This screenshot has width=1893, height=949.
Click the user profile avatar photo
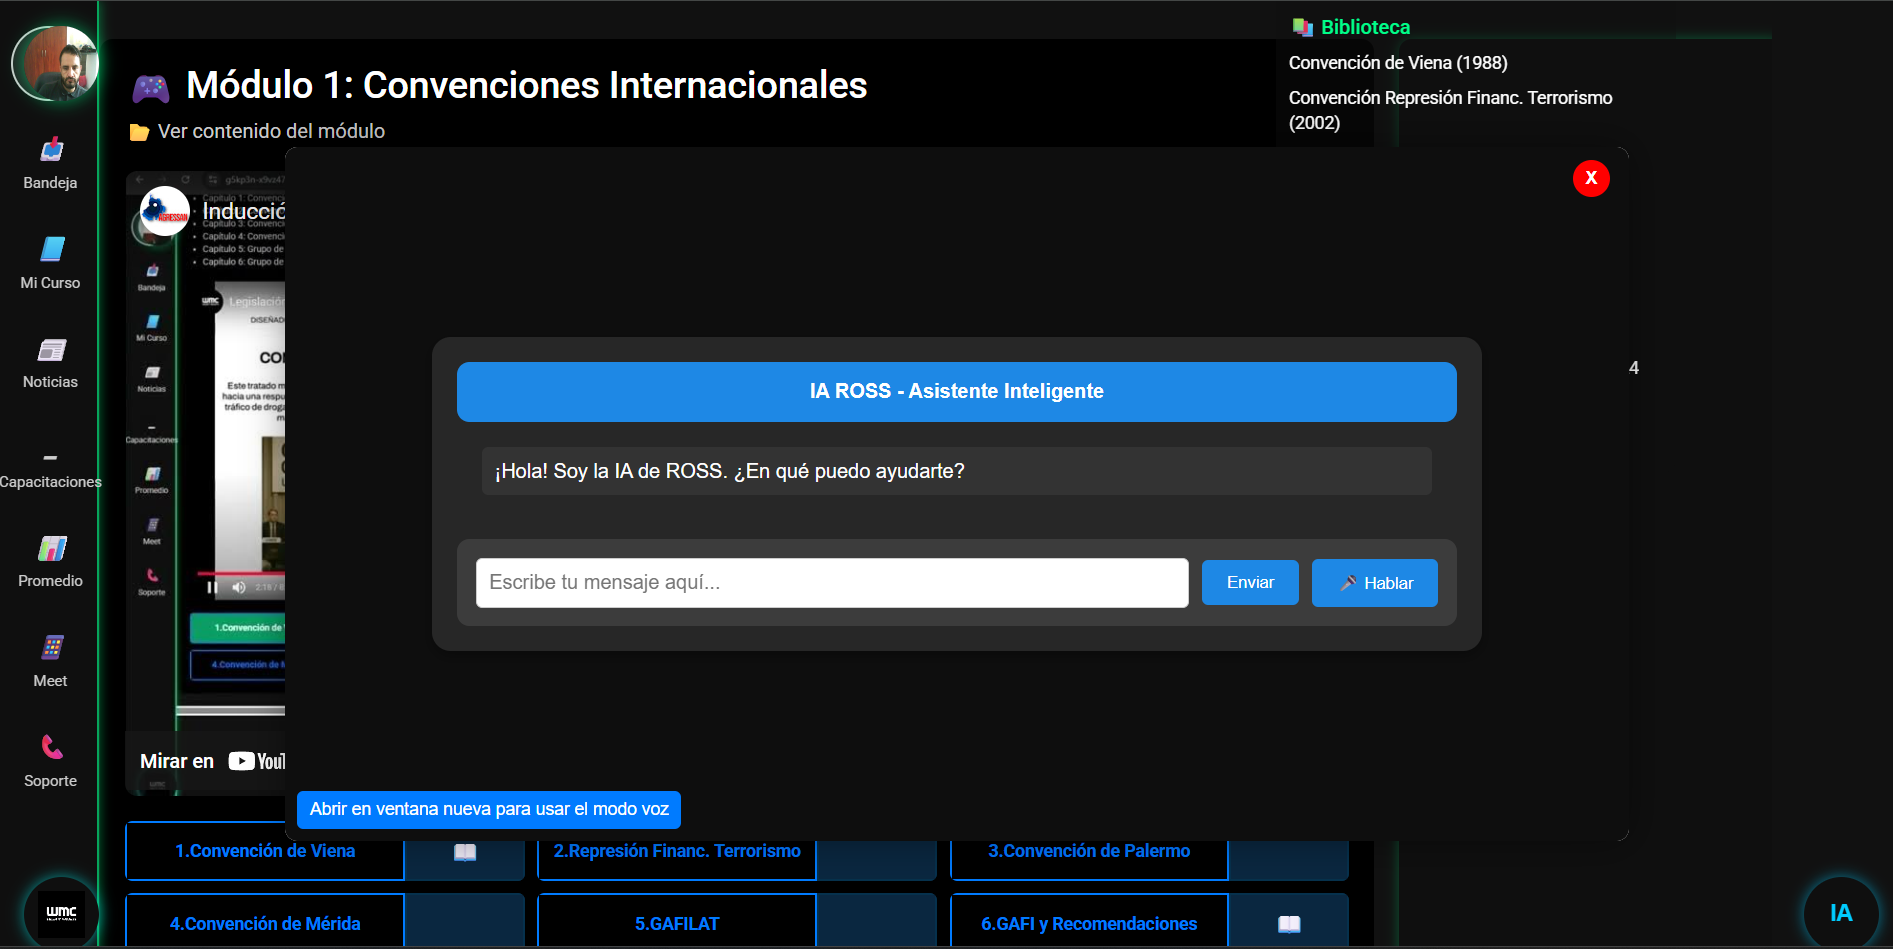coord(55,64)
